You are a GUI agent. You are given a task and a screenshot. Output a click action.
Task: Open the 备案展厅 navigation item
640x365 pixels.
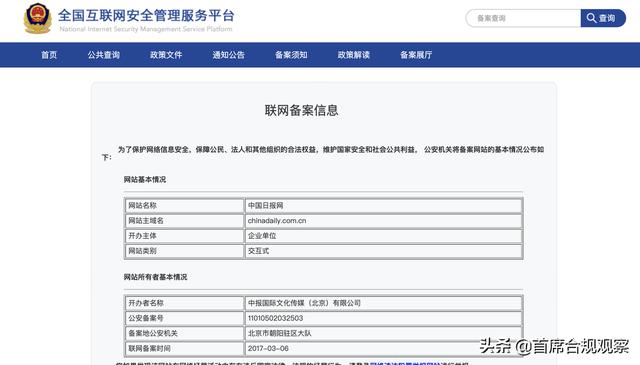click(416, 55)
